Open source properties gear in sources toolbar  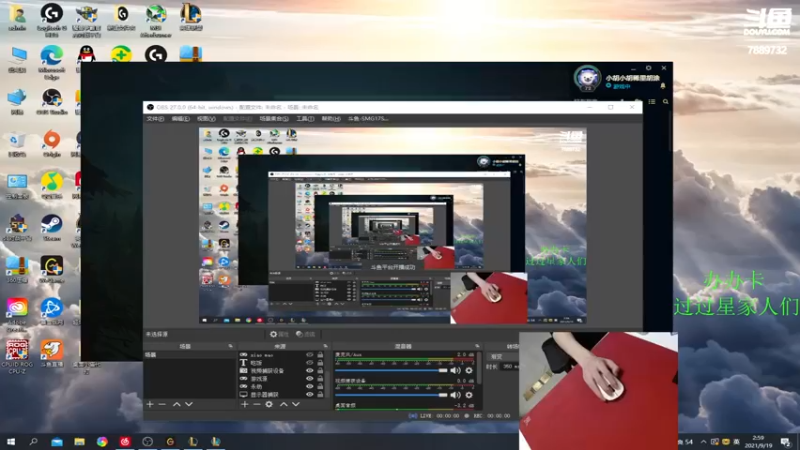point(269,404)
